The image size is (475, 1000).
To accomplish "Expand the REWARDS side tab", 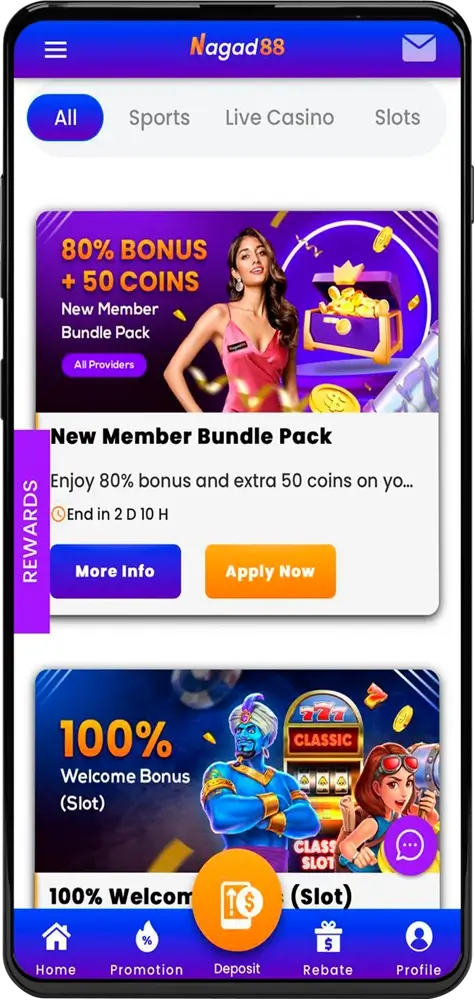I will [31, 531].
